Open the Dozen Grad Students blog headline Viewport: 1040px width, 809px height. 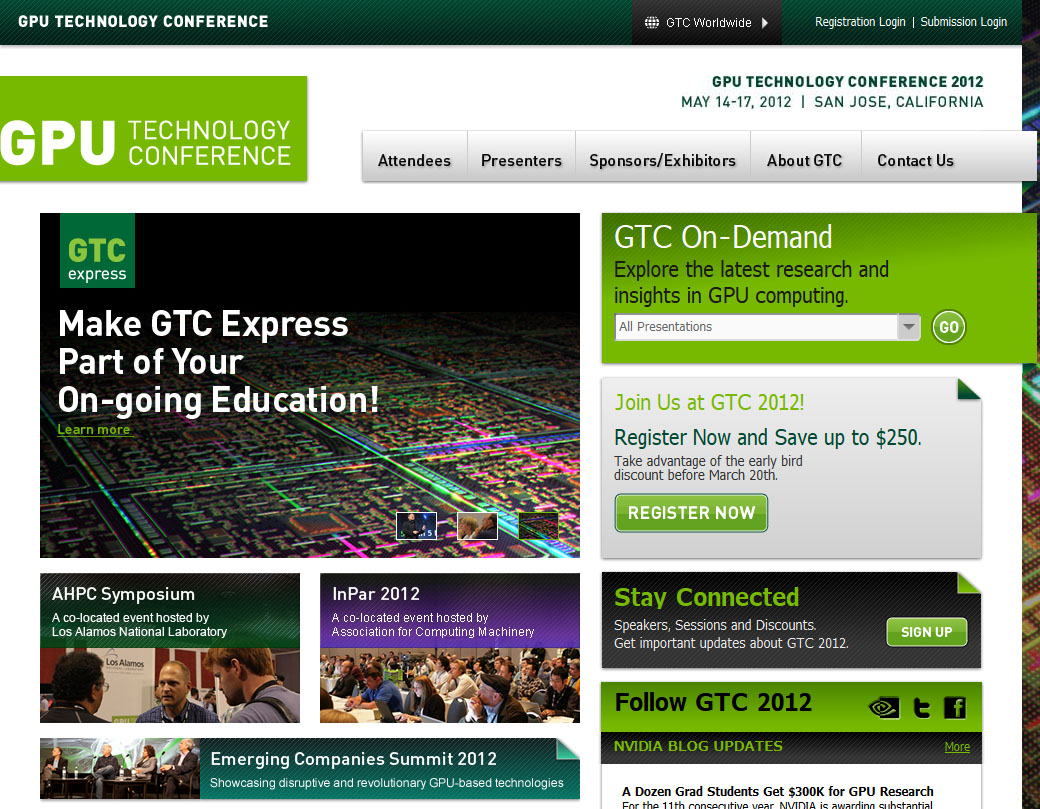tap(777, 791)
